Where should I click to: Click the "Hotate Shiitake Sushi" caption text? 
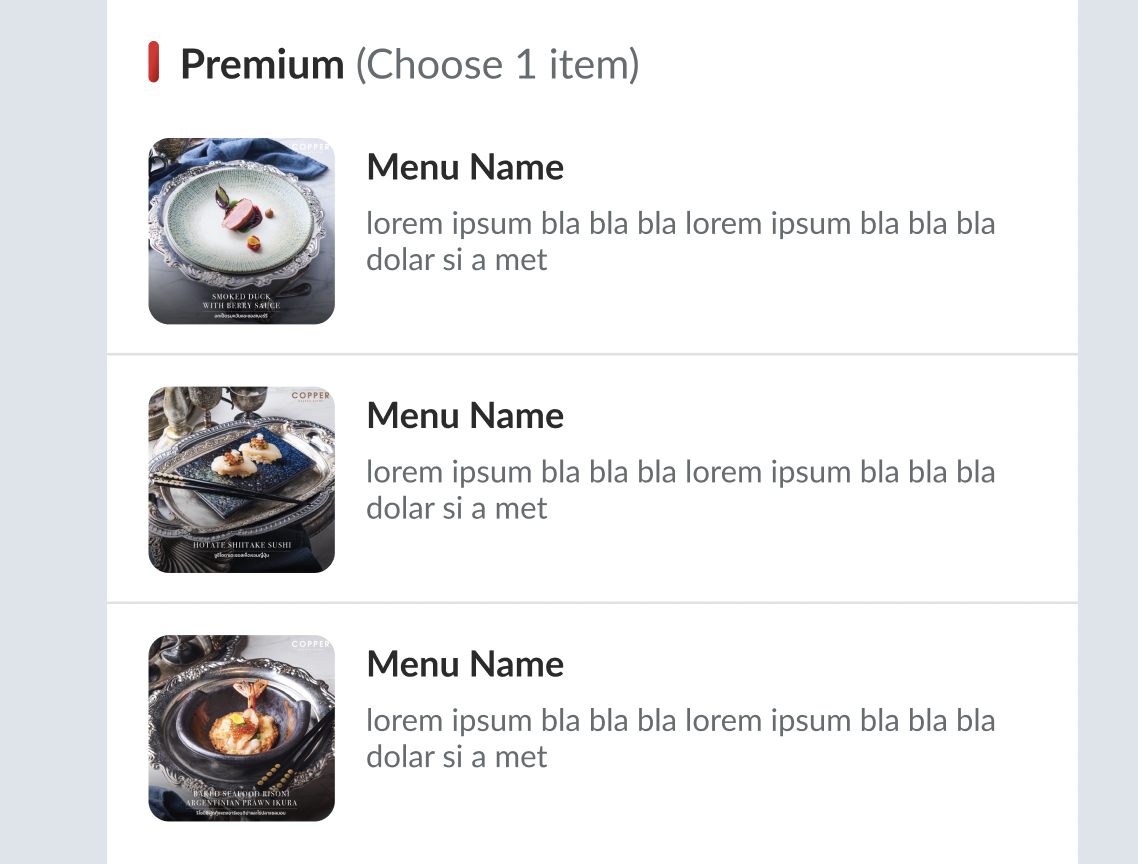(241, 545)
